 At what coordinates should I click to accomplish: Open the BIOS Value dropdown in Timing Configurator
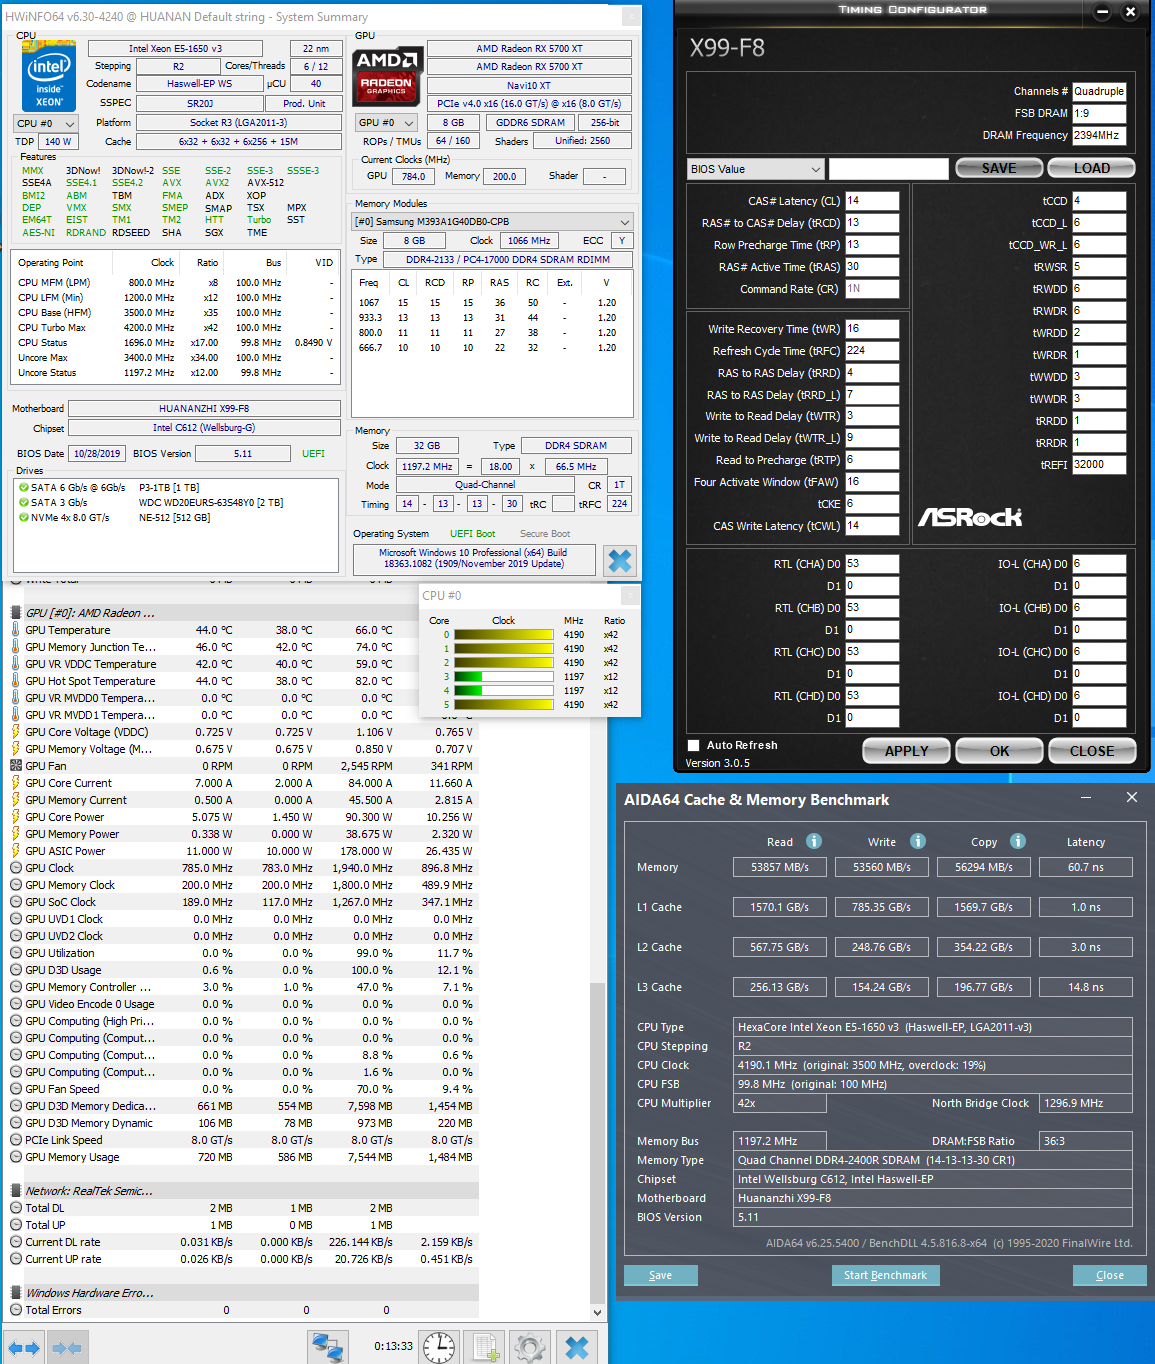click(755, 169)
